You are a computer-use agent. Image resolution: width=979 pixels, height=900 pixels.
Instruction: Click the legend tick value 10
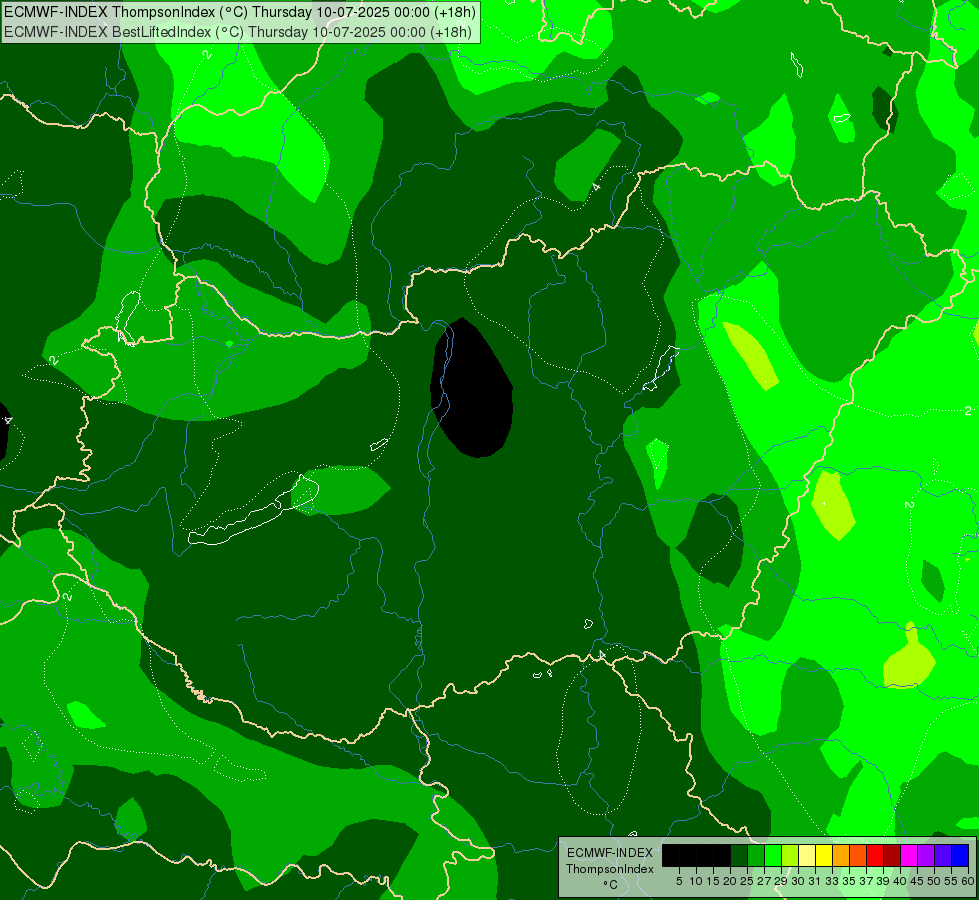click(696, 881)
